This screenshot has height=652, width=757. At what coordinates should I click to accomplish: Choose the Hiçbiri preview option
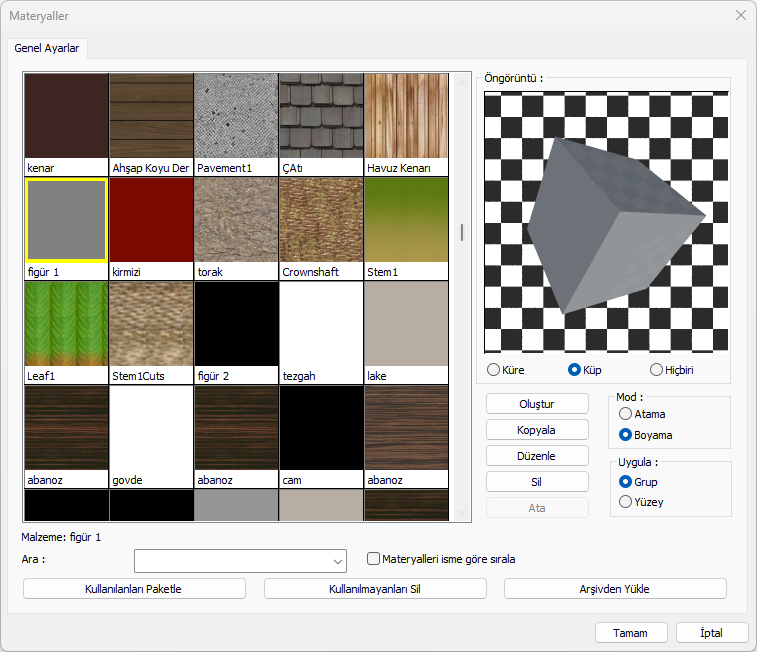click(657, 370)
